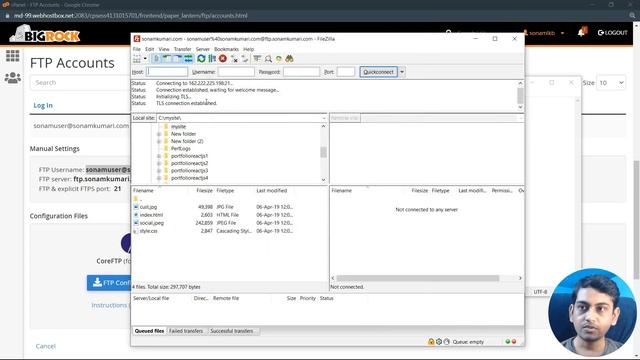The image size is (640, 360).
Task: Switch to the Successful transfers tab
Action: click(x=232, y=331)
